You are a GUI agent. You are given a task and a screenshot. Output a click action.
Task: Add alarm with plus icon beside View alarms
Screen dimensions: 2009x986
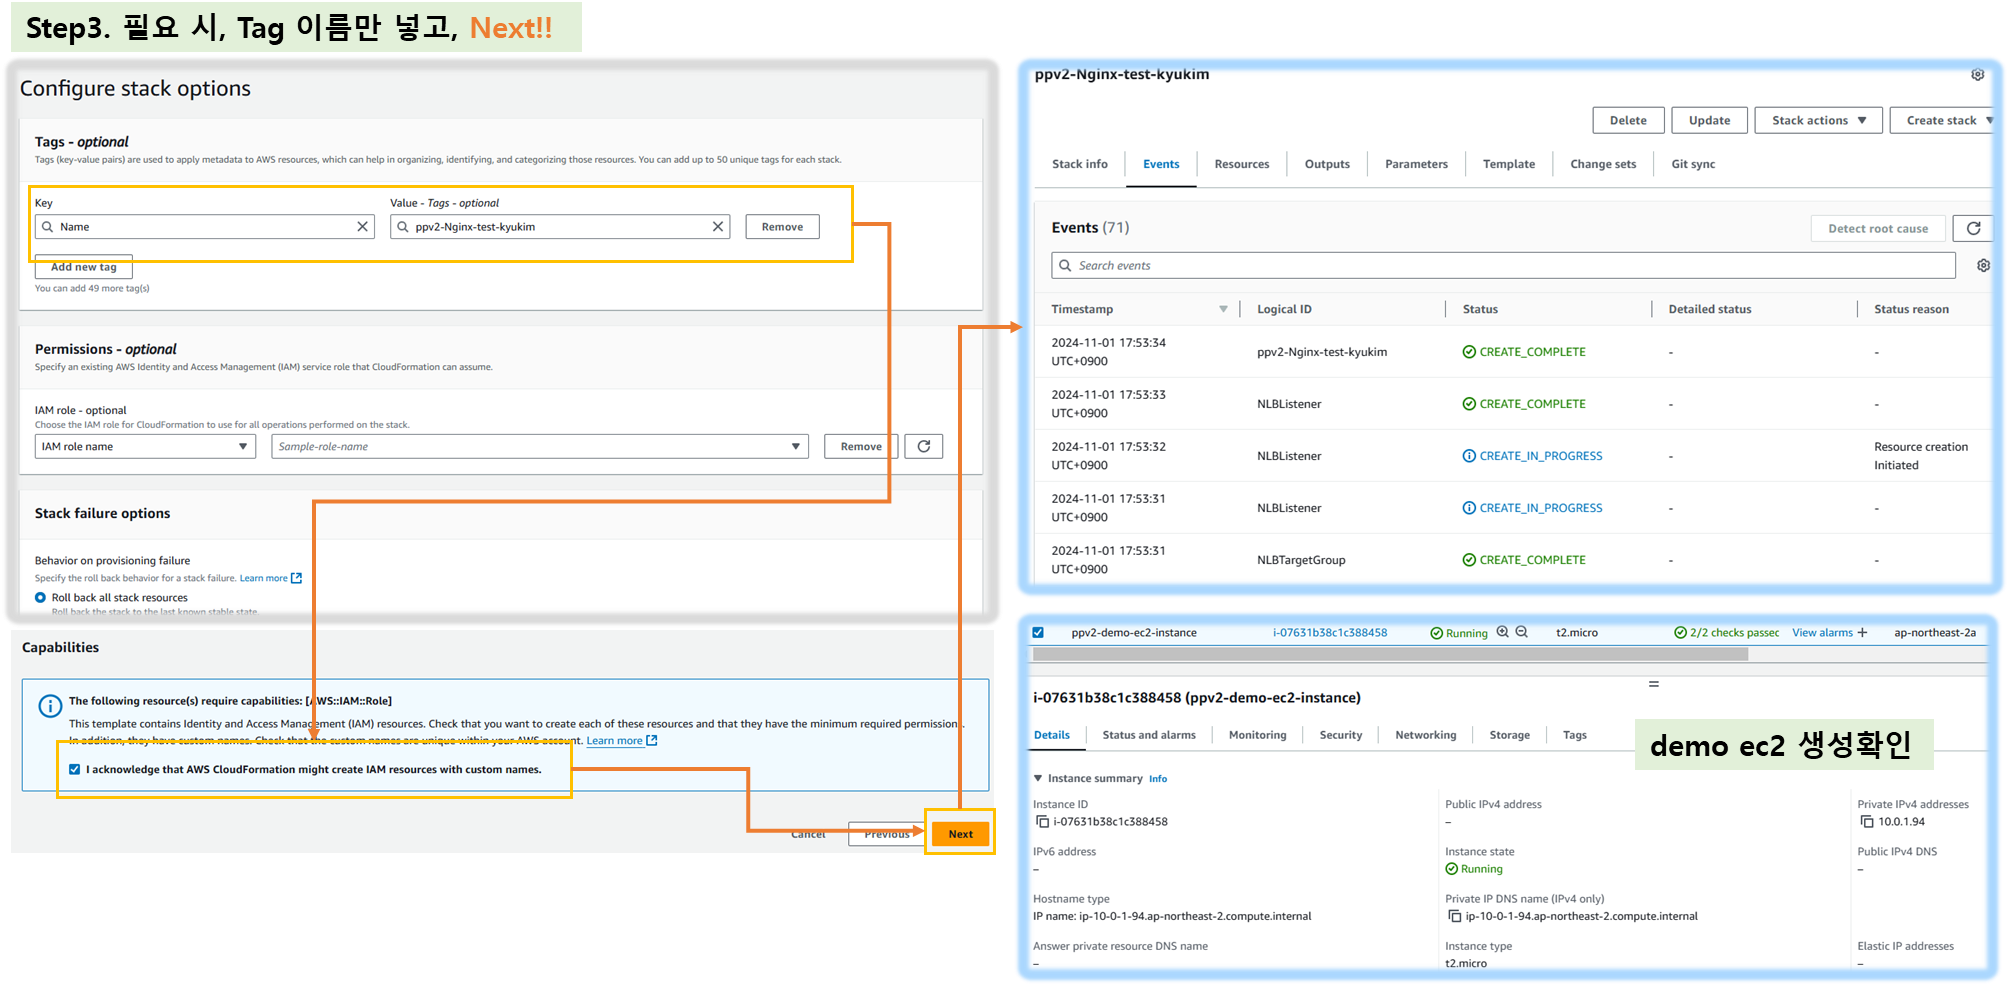click(1862, 632)
